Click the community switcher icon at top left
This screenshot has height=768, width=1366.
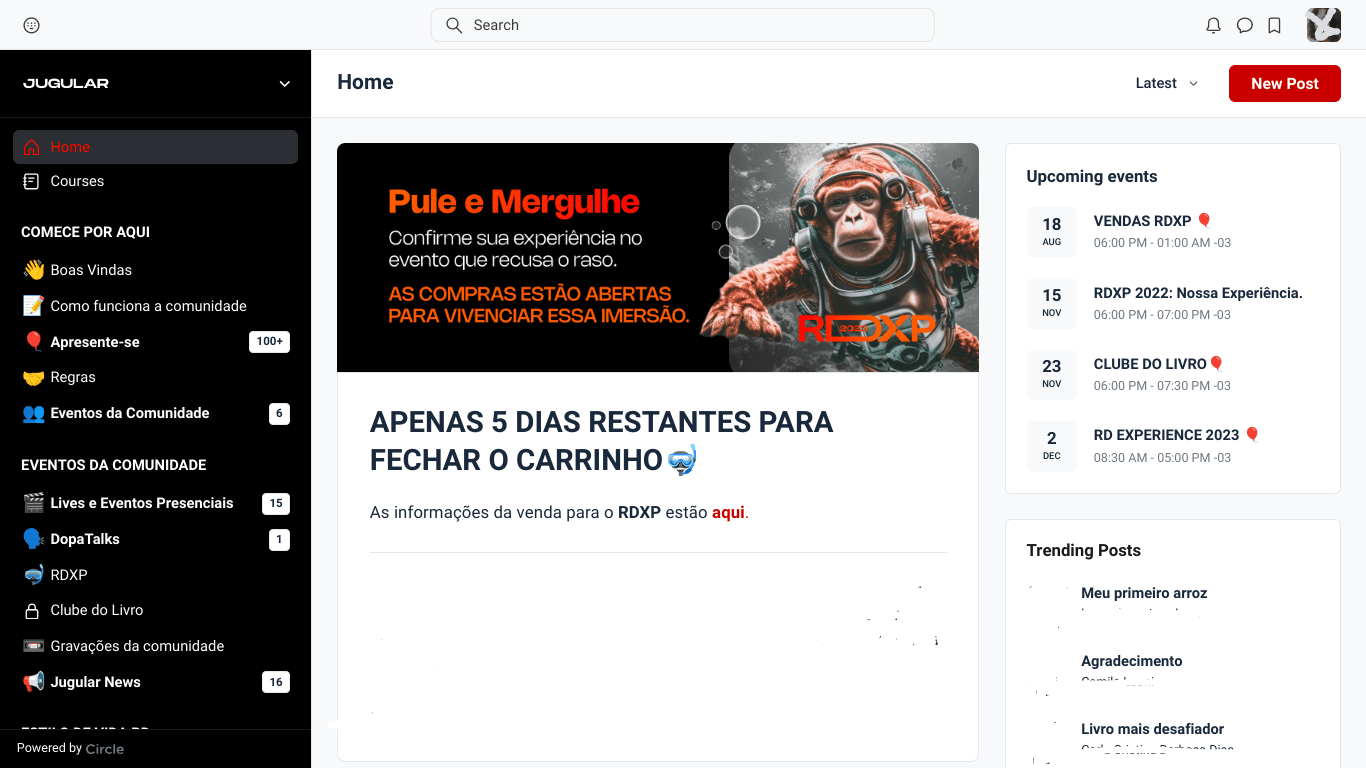[x=31, y=25]
